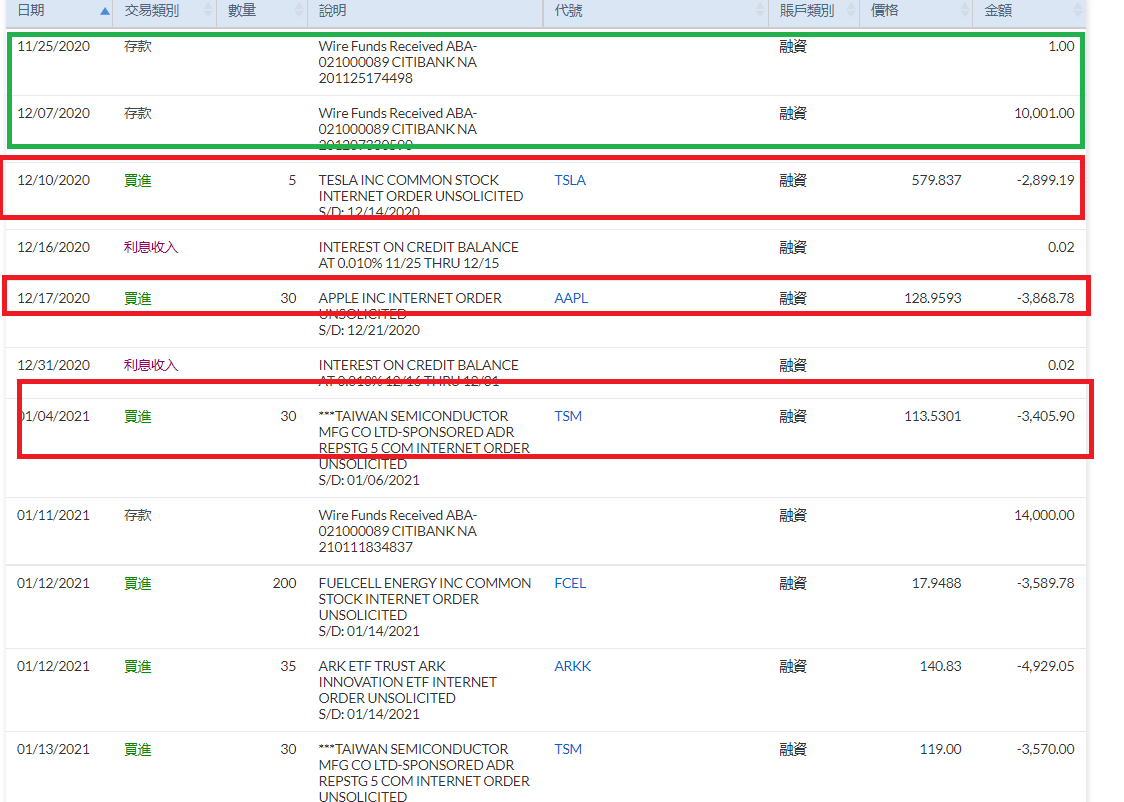Sort by the 交易類別 column sort arrows

point(208,11)
